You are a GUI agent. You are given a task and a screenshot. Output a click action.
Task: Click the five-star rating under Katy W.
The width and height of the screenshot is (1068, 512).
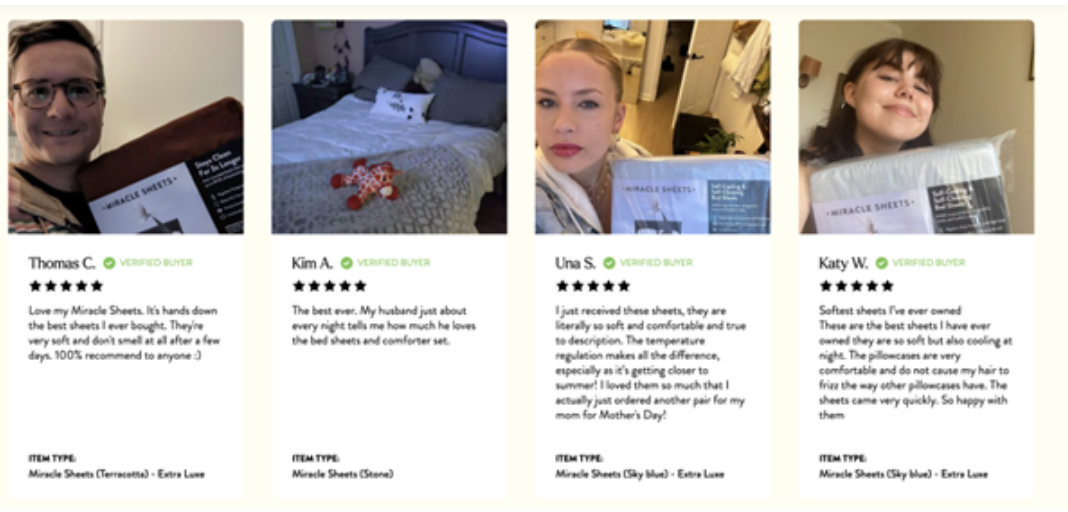coord(857,286)
